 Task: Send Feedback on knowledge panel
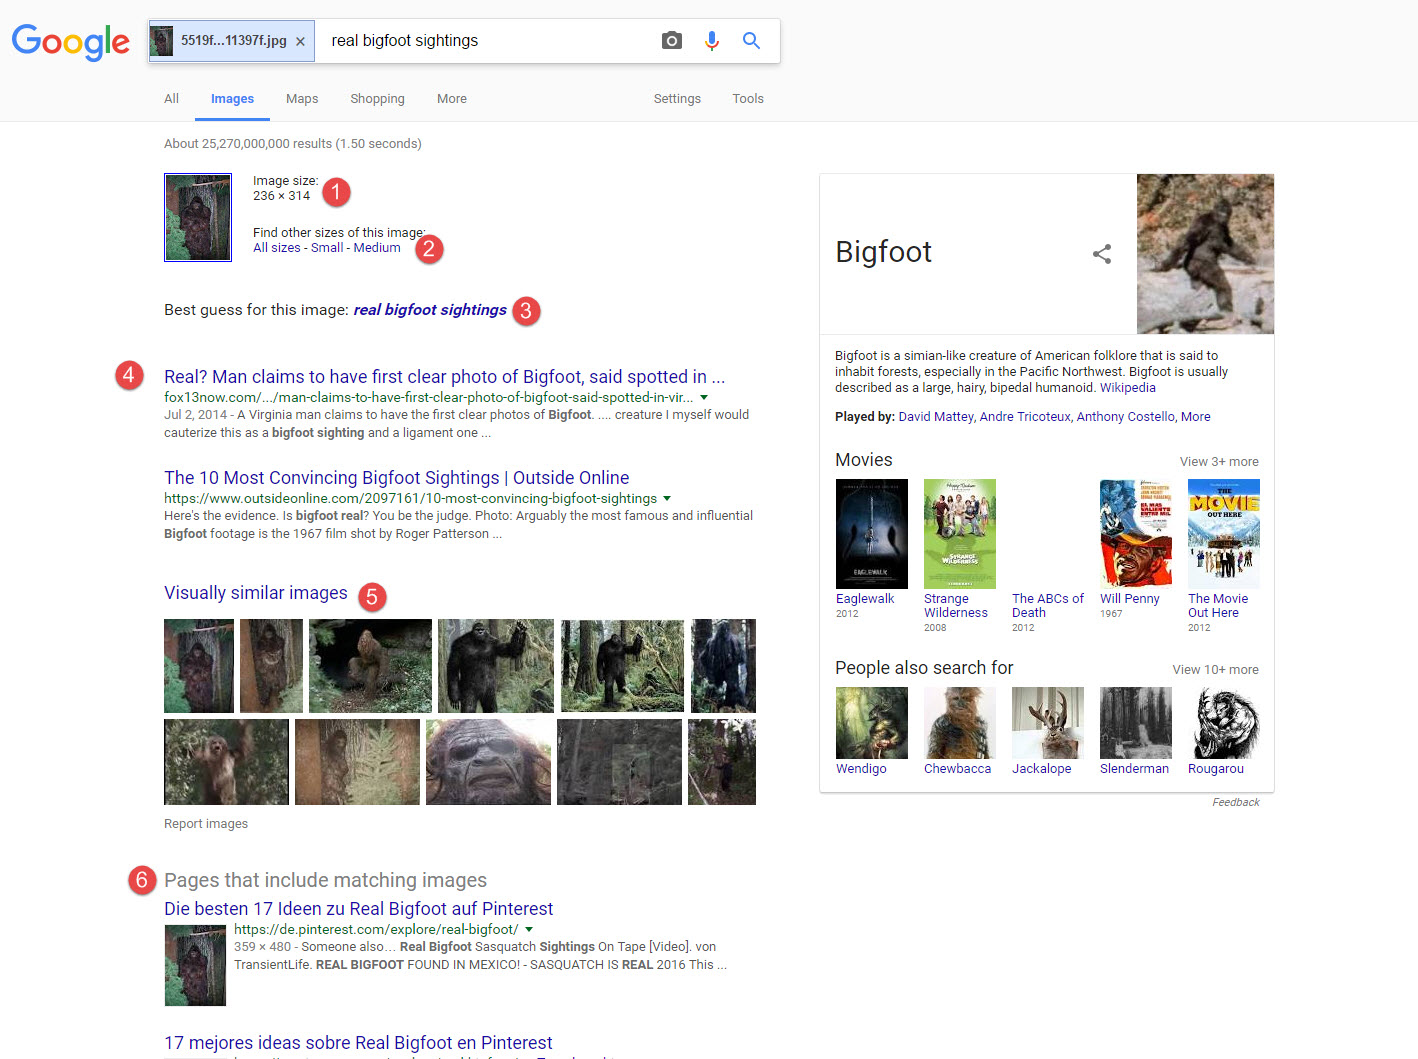pyautogui.click(x=1236, y=803)
